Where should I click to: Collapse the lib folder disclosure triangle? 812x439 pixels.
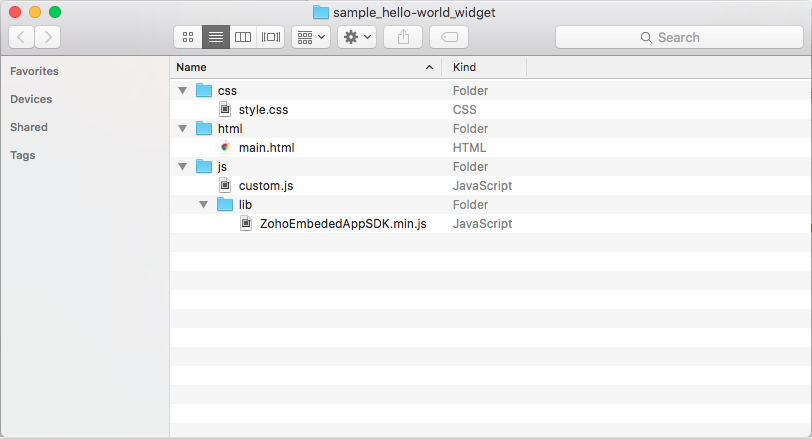click(x=203, y=205)
